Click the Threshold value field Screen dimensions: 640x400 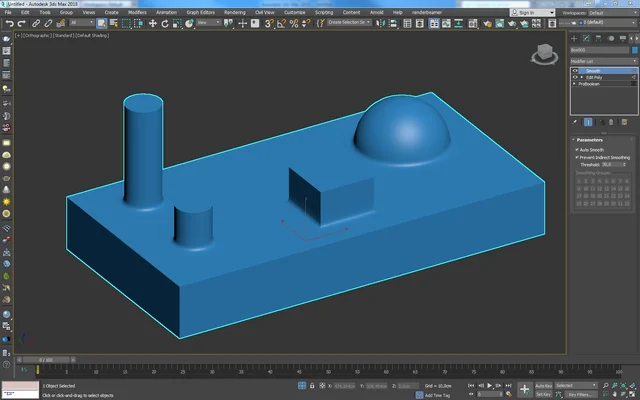[x=611, y=164]
